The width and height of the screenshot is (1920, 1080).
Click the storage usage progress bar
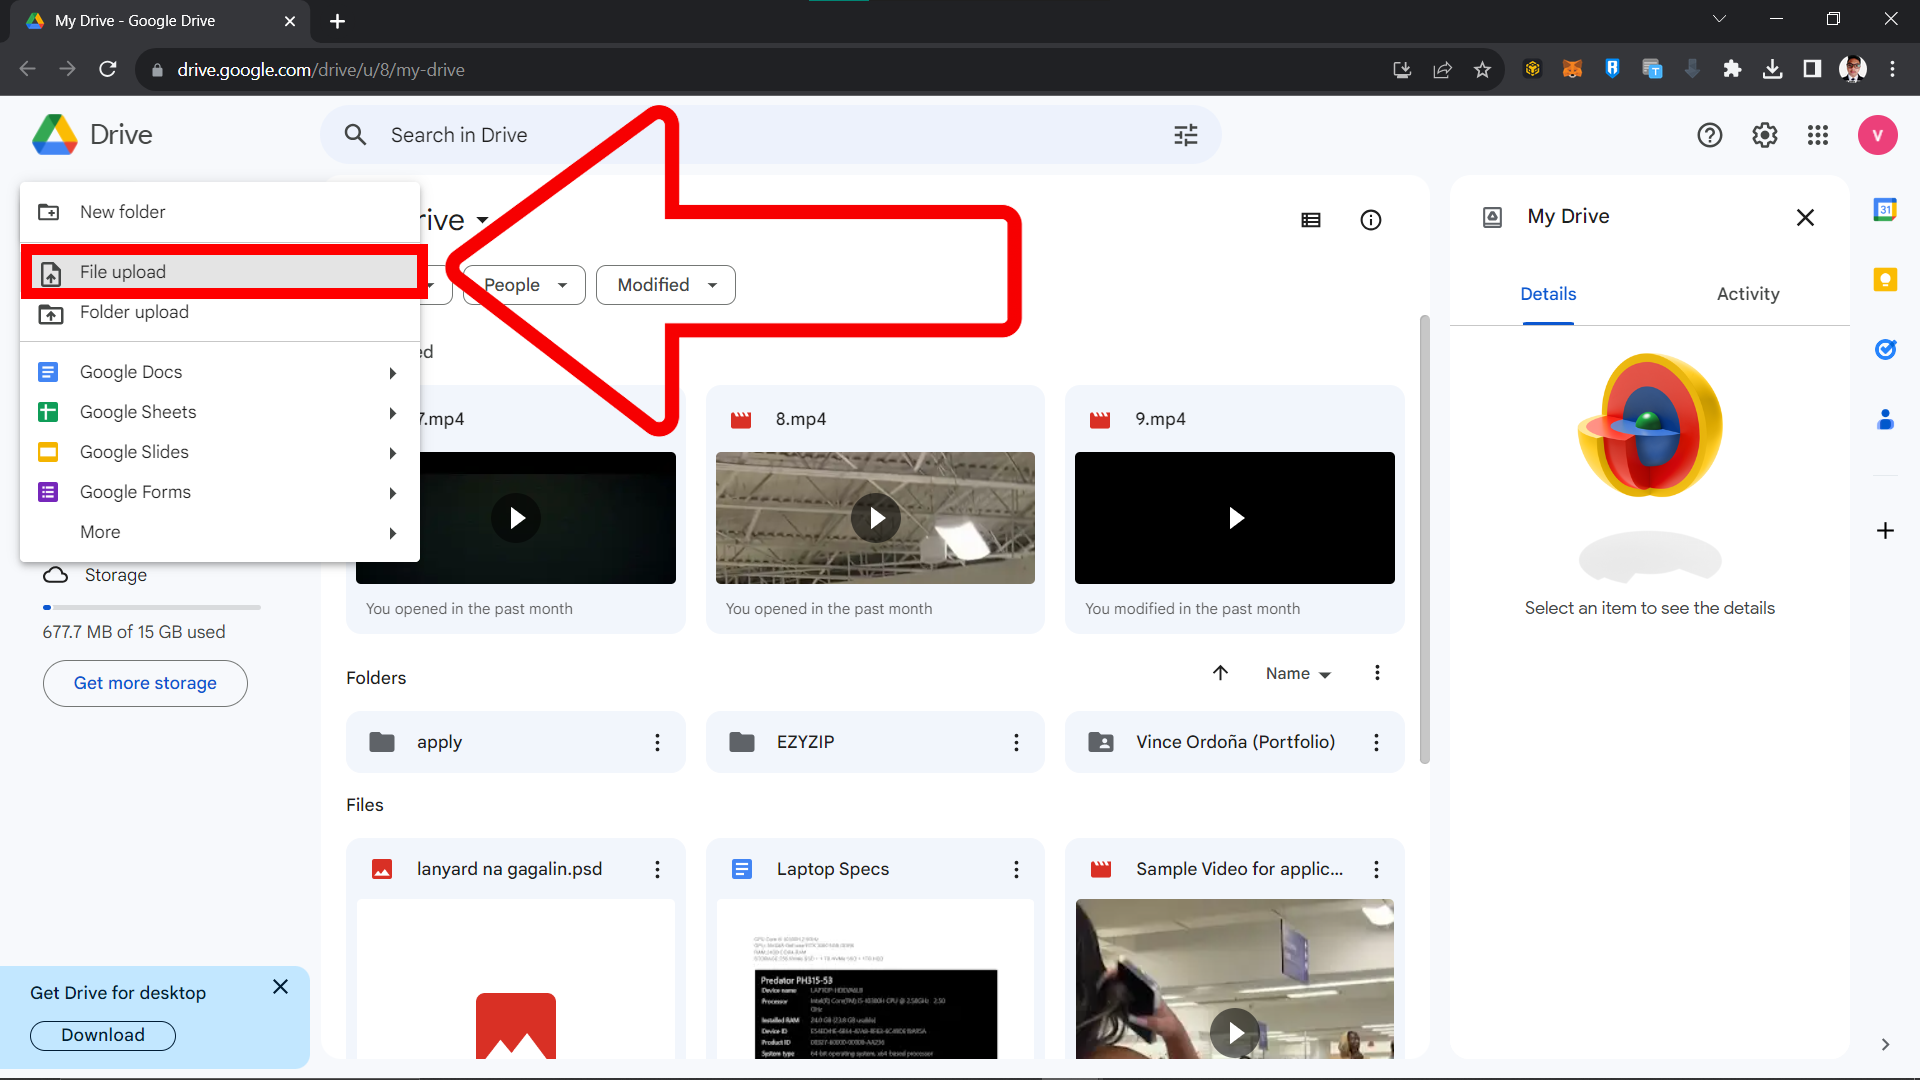(x=150, y=607)
